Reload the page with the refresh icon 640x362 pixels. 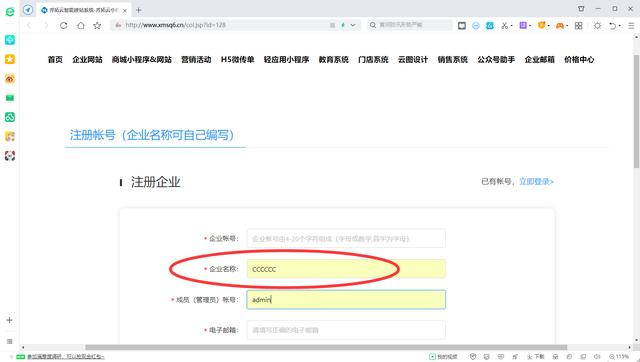[x=63, y=25]
